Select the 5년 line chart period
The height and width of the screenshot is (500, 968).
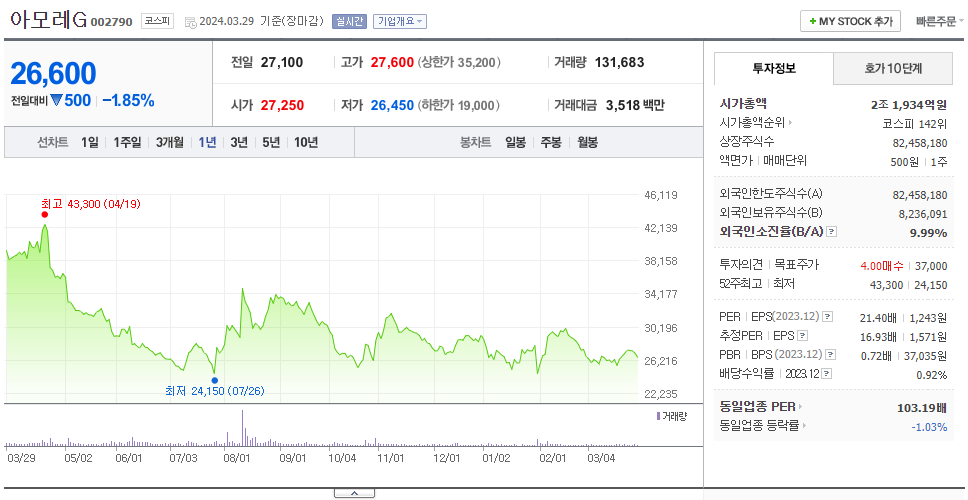click(x=271, y=143)
